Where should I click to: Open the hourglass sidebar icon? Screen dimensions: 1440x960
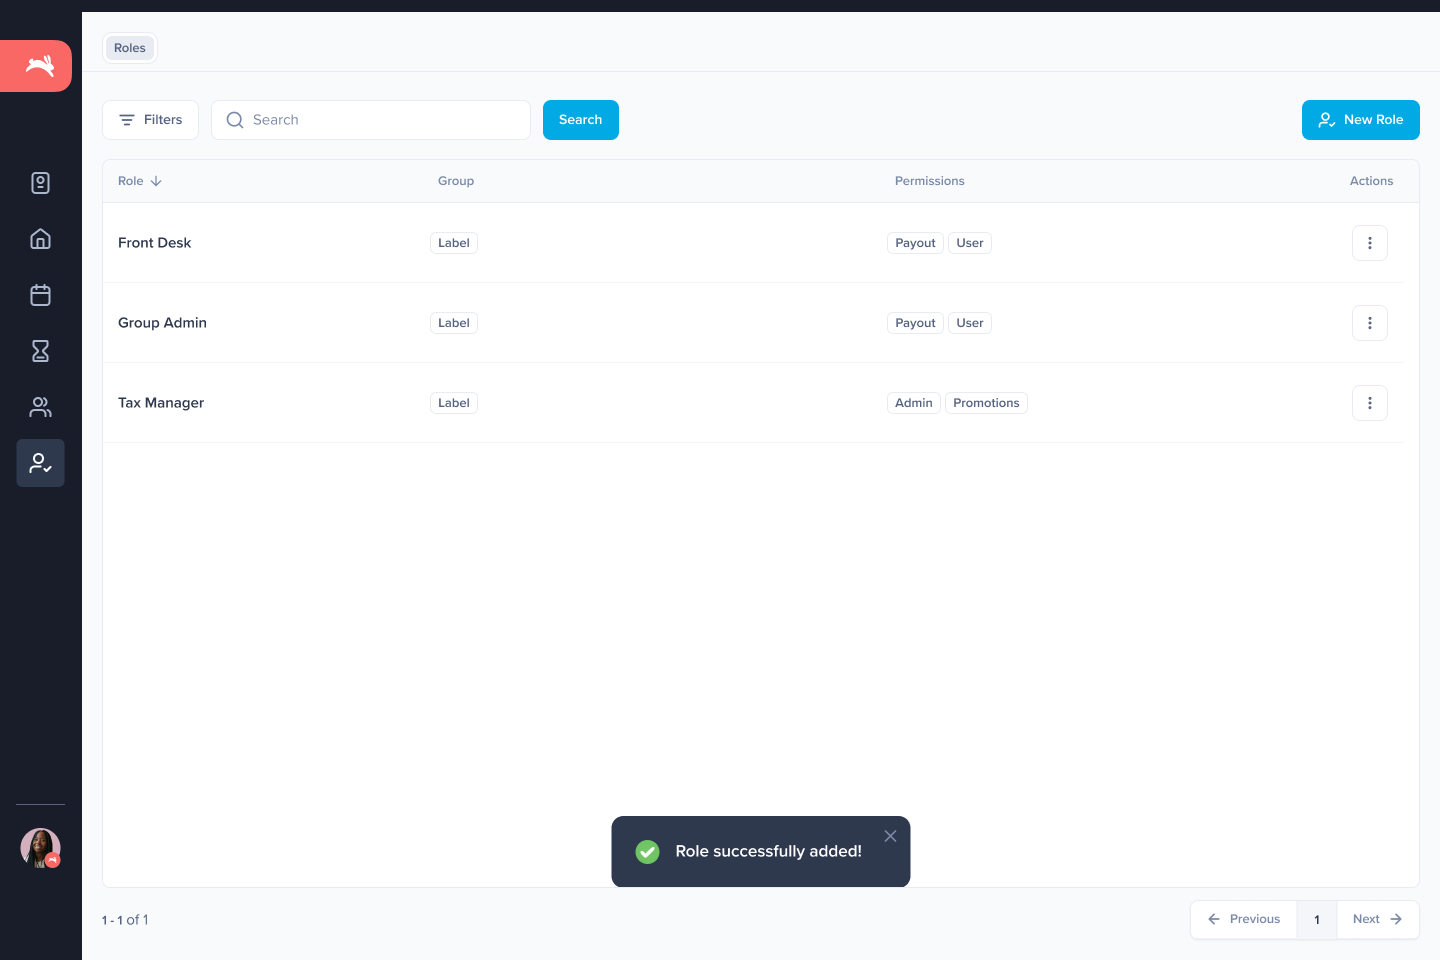coord(40,351)
